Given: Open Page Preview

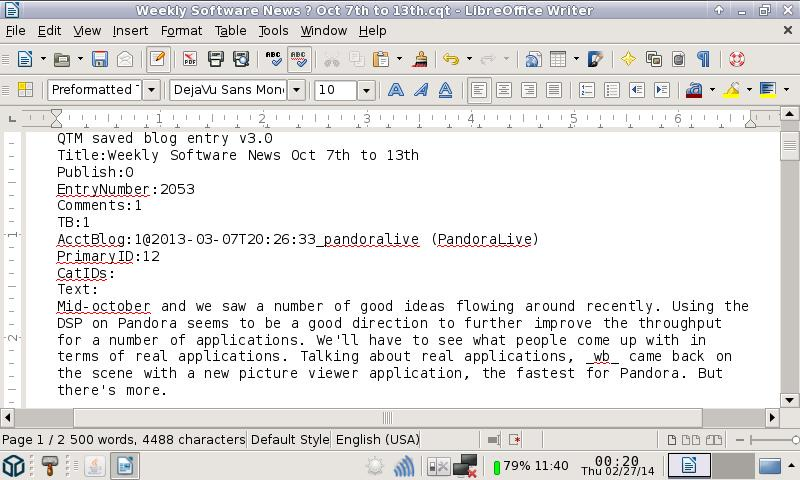Looking at the screenshot, I should 241,59.
